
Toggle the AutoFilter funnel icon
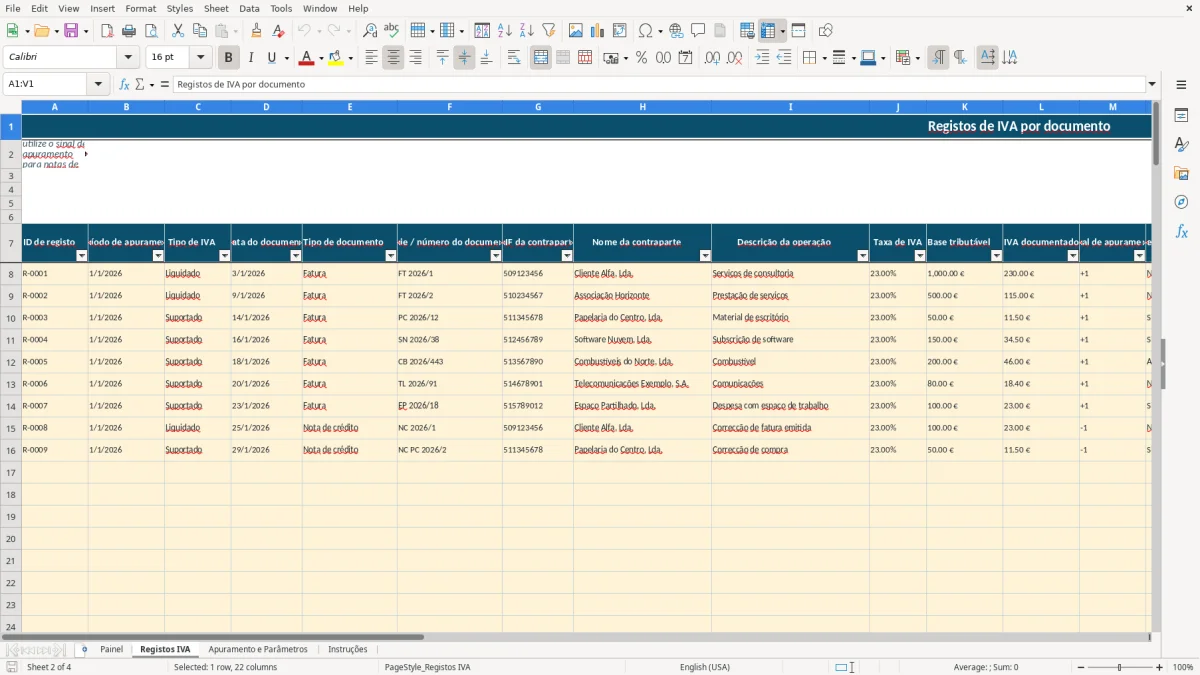549,31
